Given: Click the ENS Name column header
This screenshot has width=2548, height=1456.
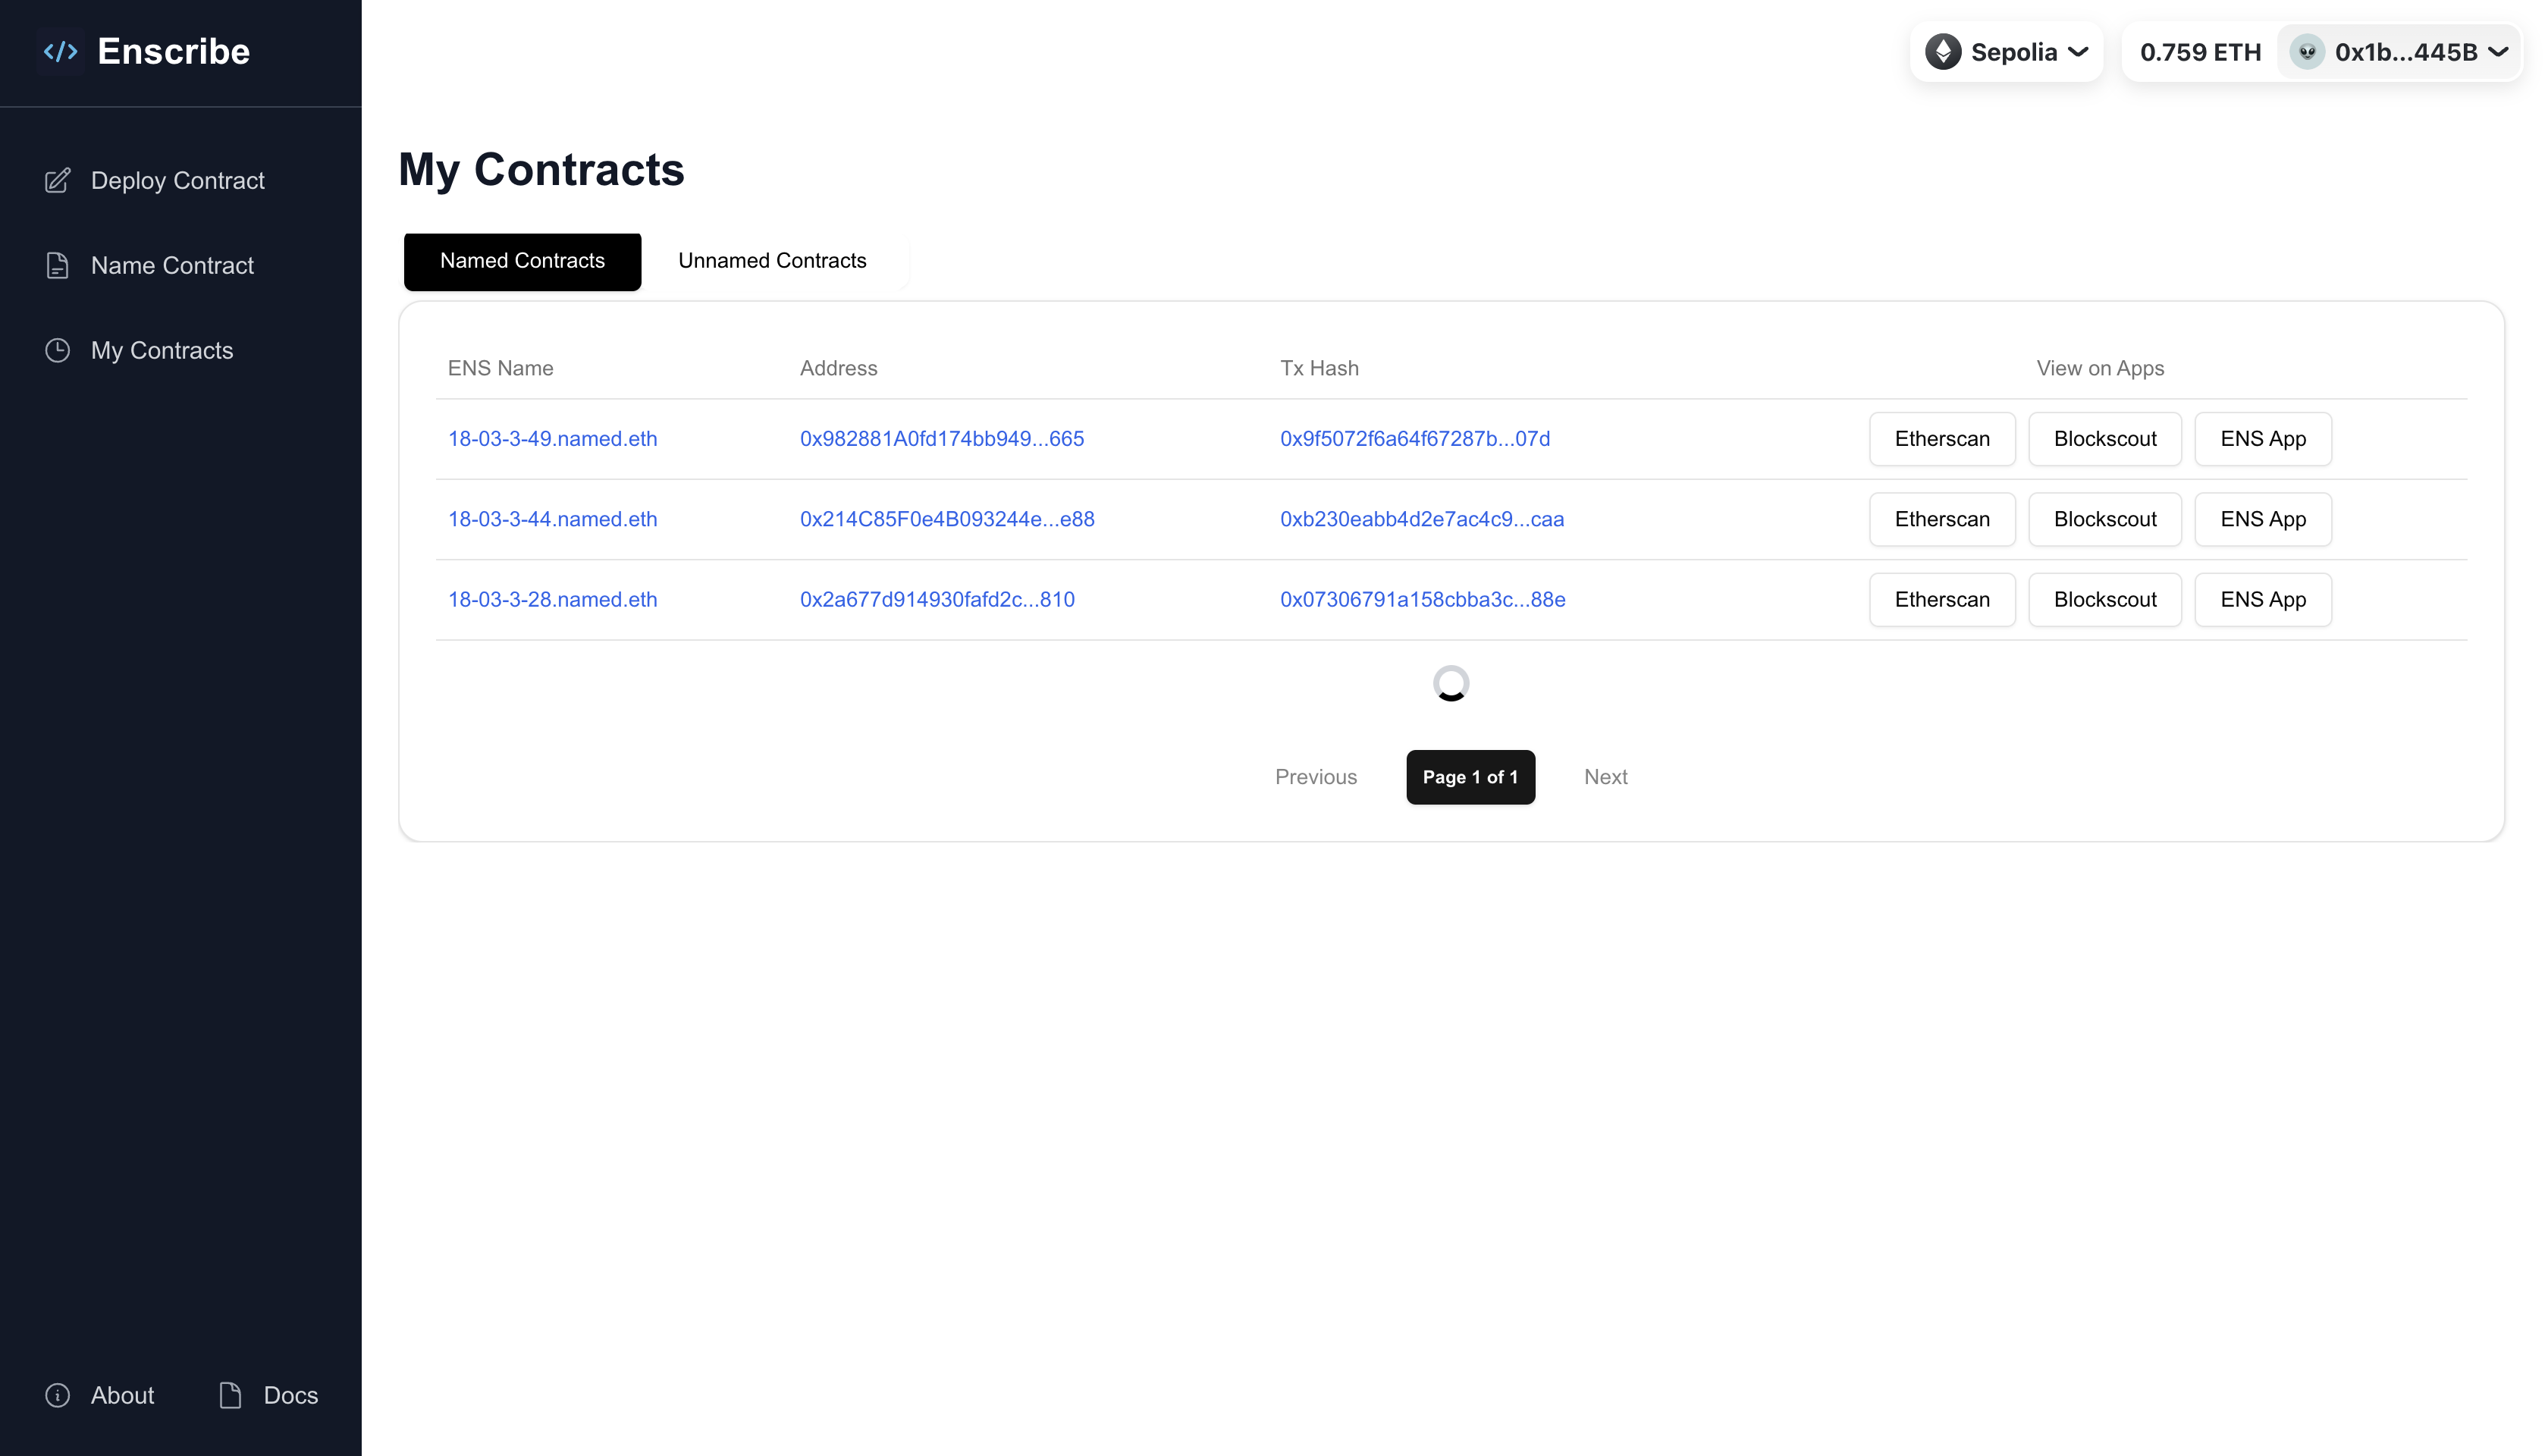Looking at the screenshot, I should 500,368.
